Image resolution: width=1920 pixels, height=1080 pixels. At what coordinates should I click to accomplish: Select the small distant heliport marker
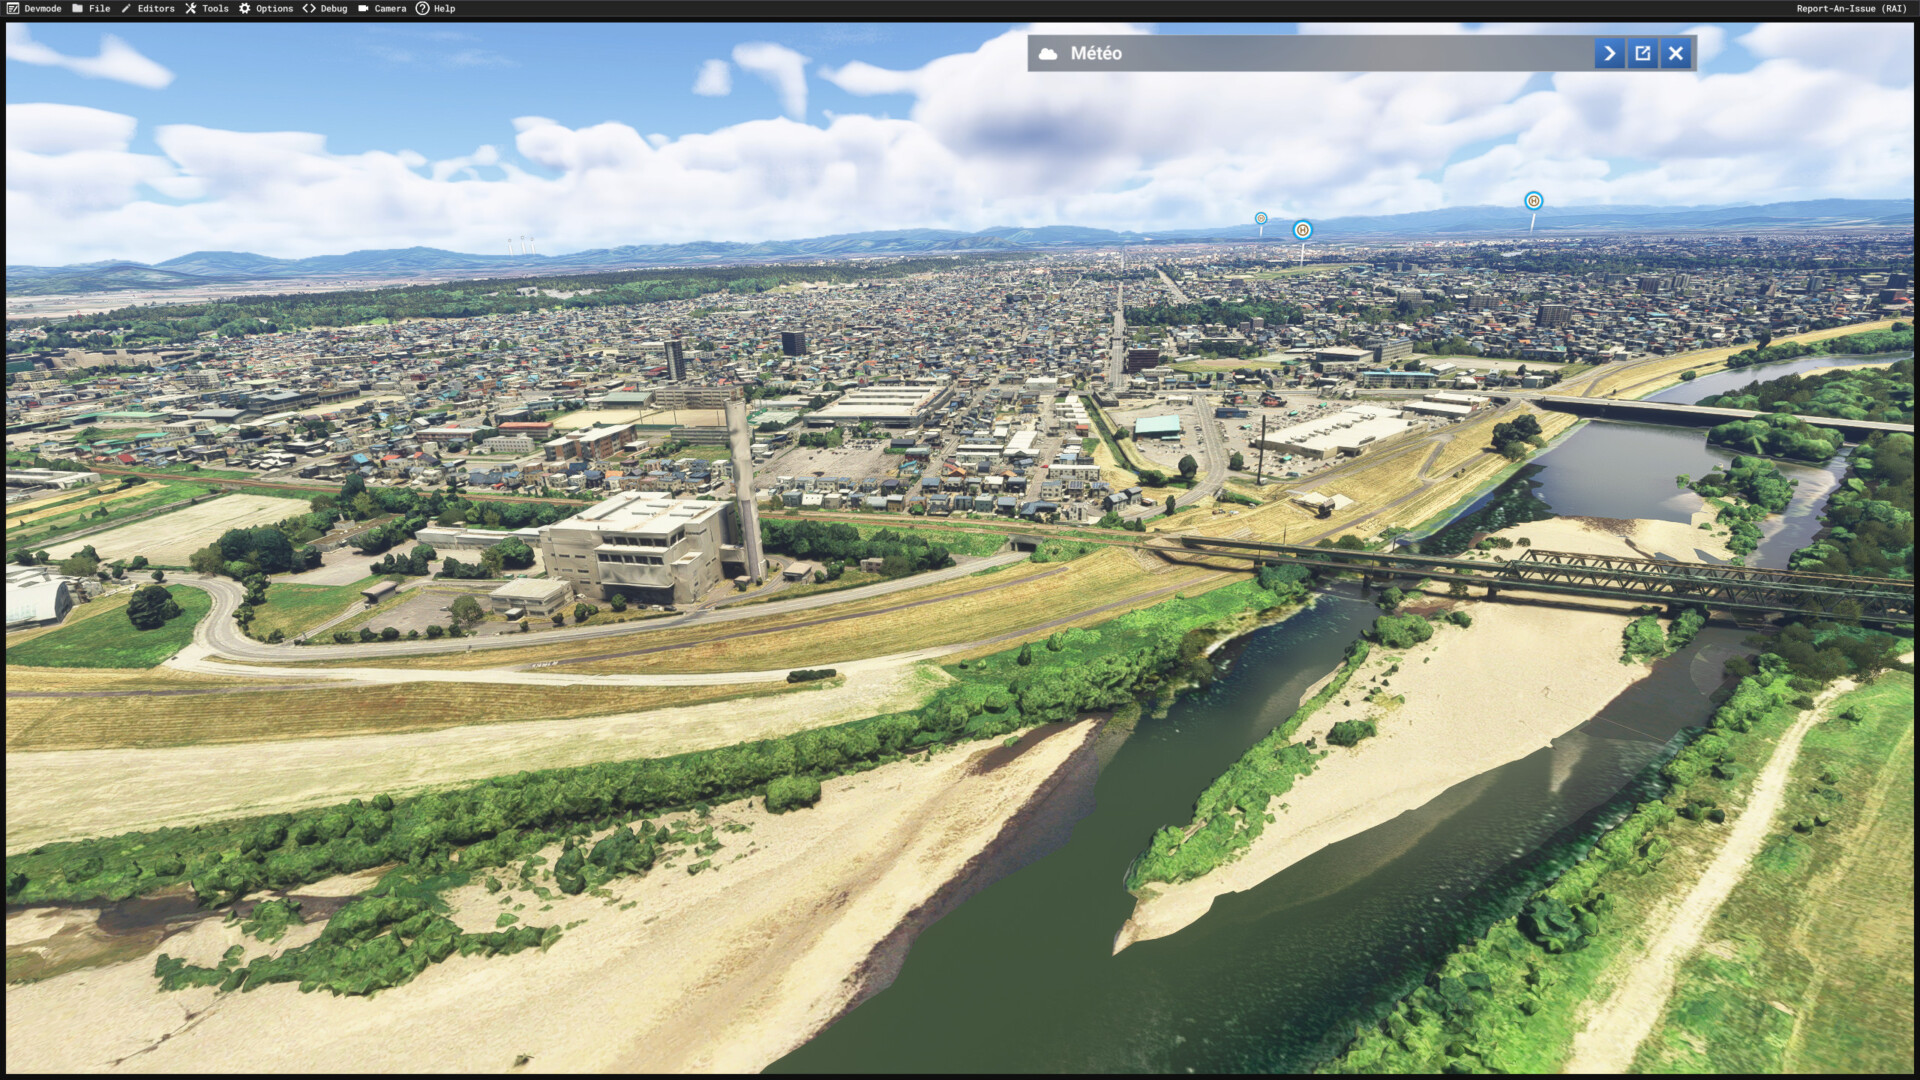[1261, 218]
